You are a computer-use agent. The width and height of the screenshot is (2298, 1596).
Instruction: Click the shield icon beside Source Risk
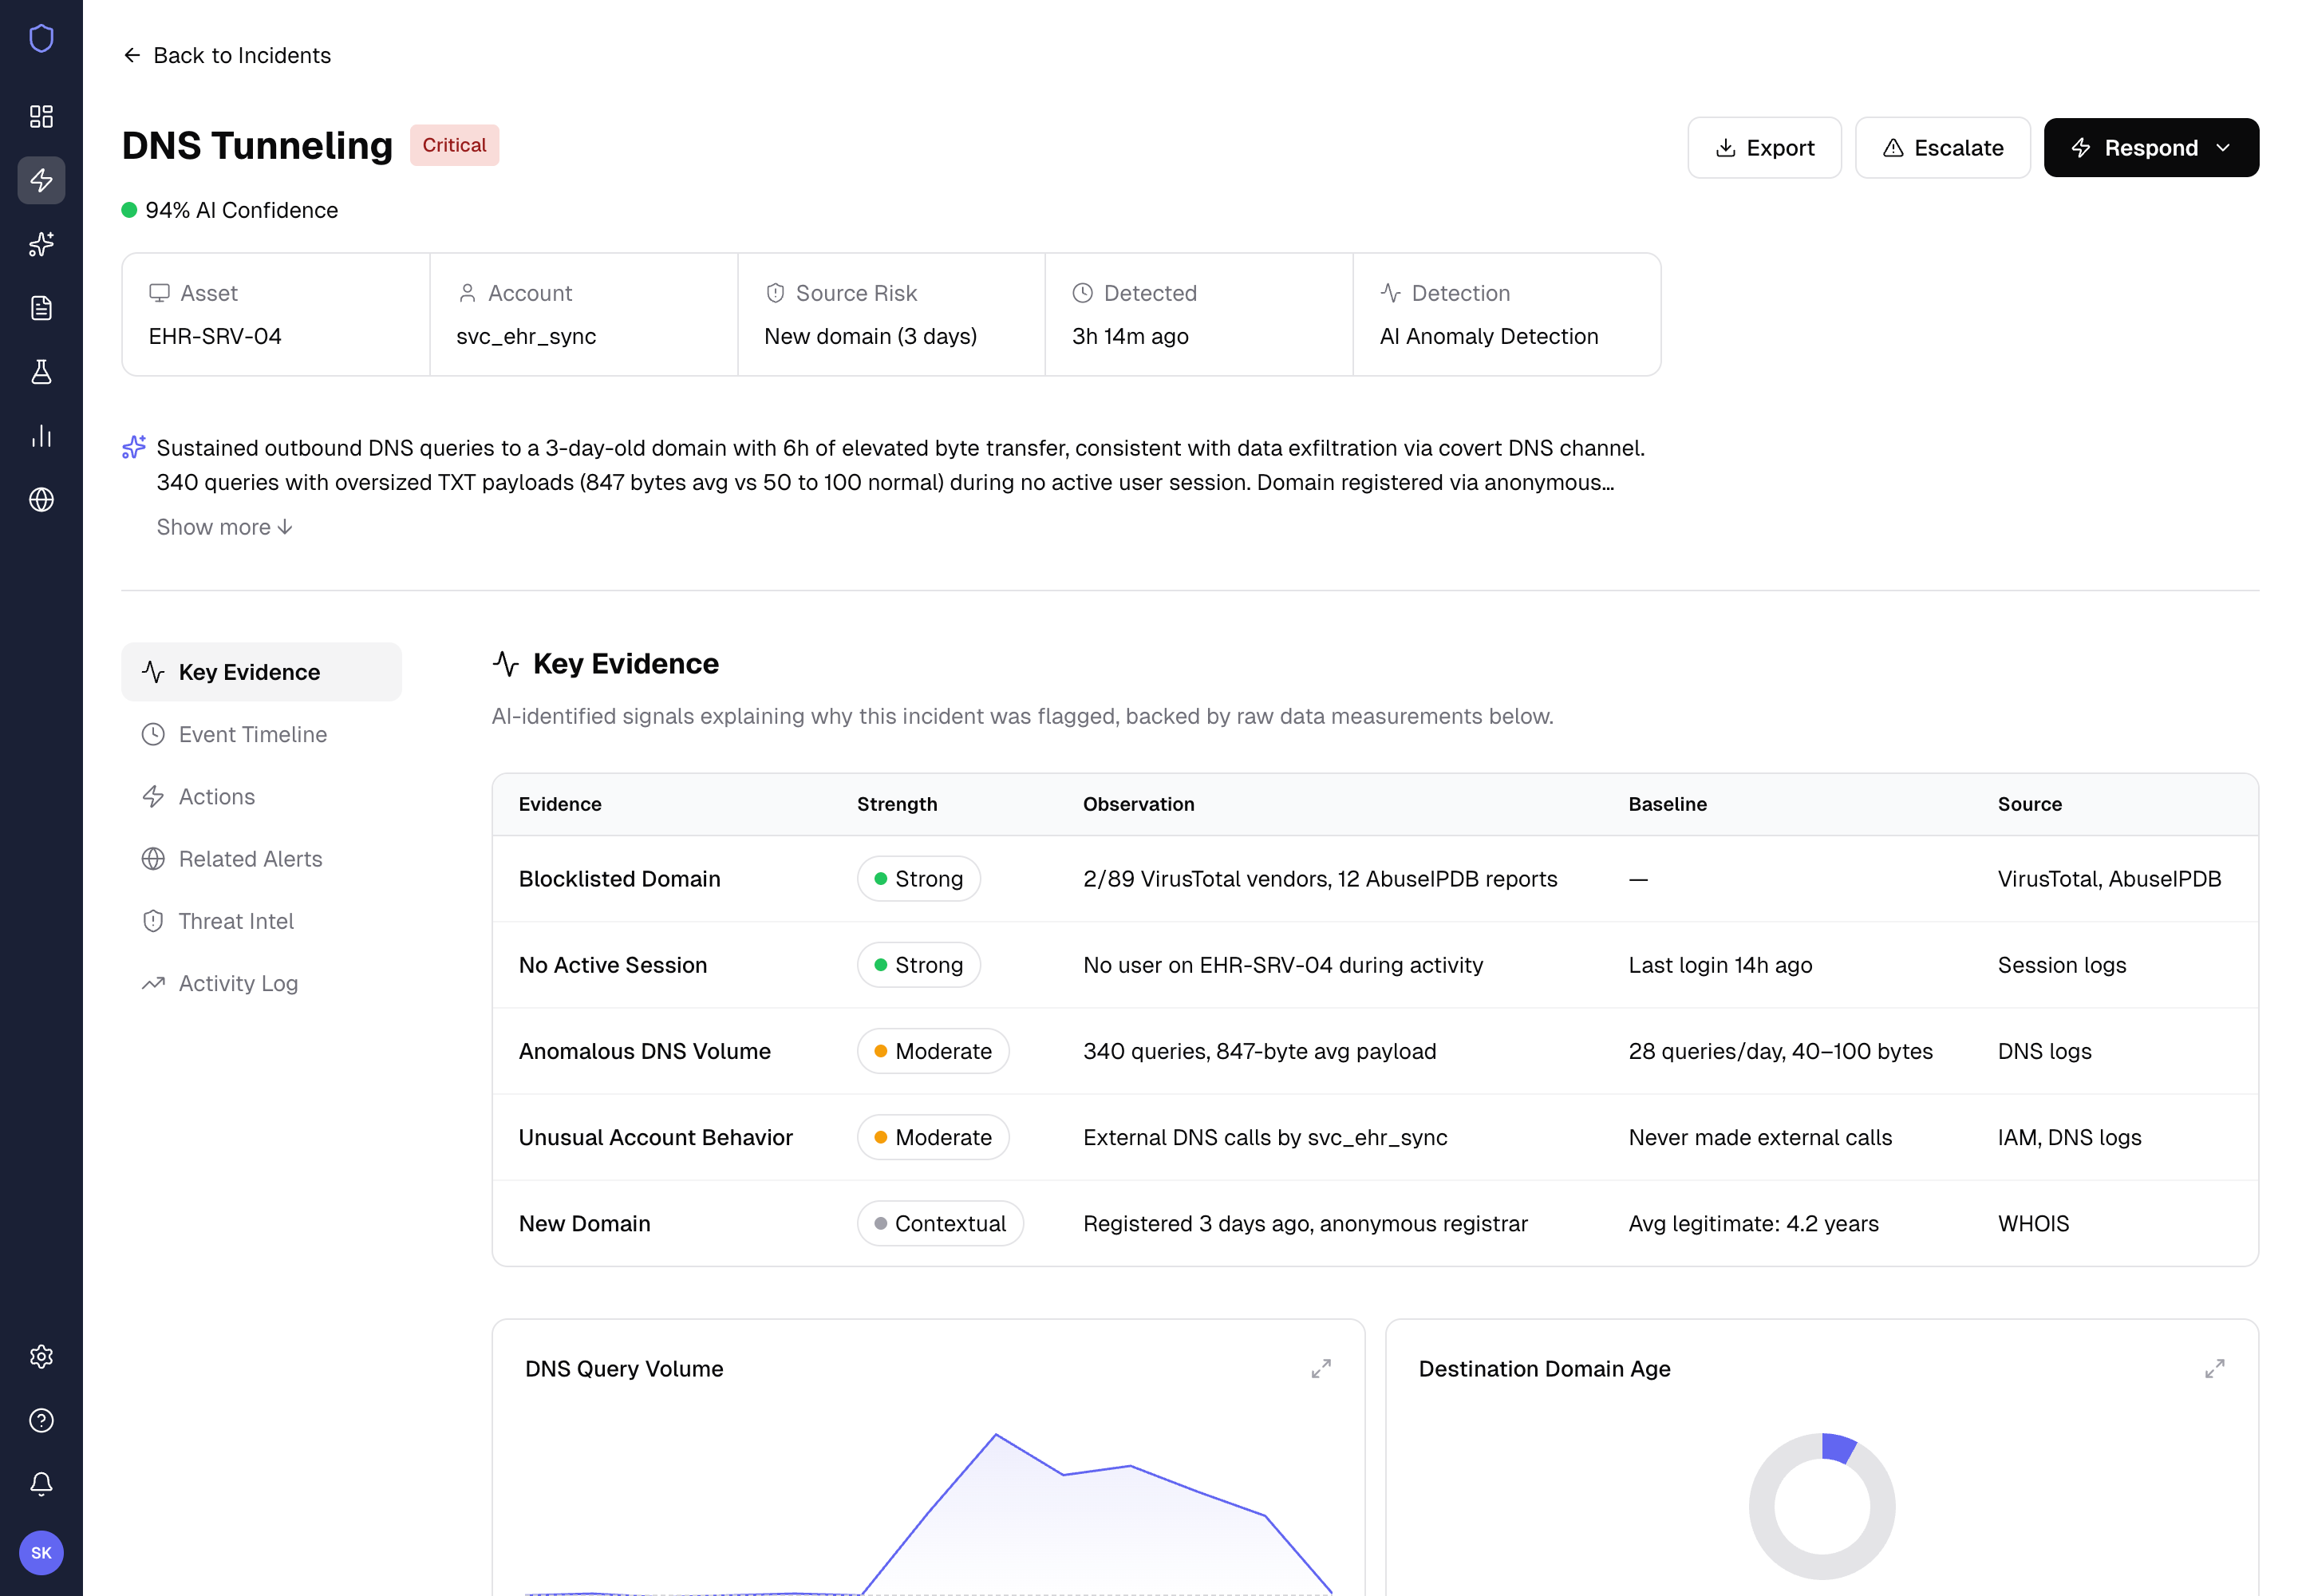[775, 293]
